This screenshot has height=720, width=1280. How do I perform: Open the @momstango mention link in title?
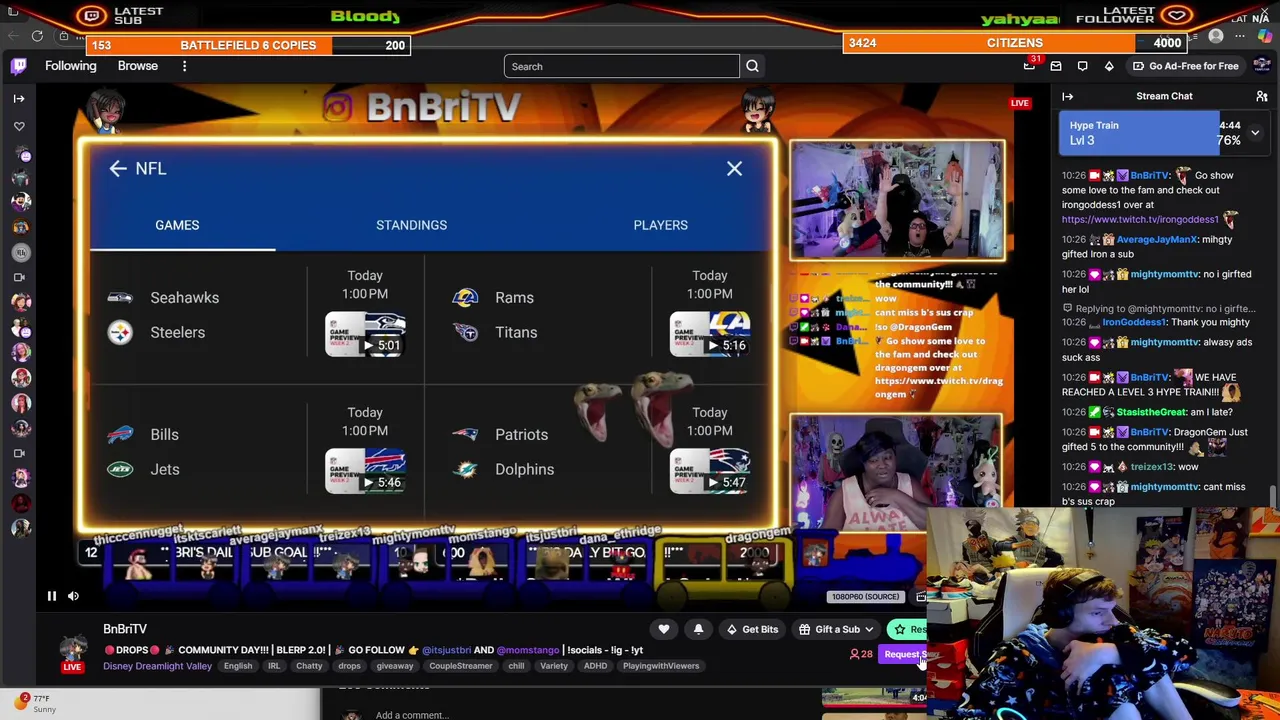528,650
